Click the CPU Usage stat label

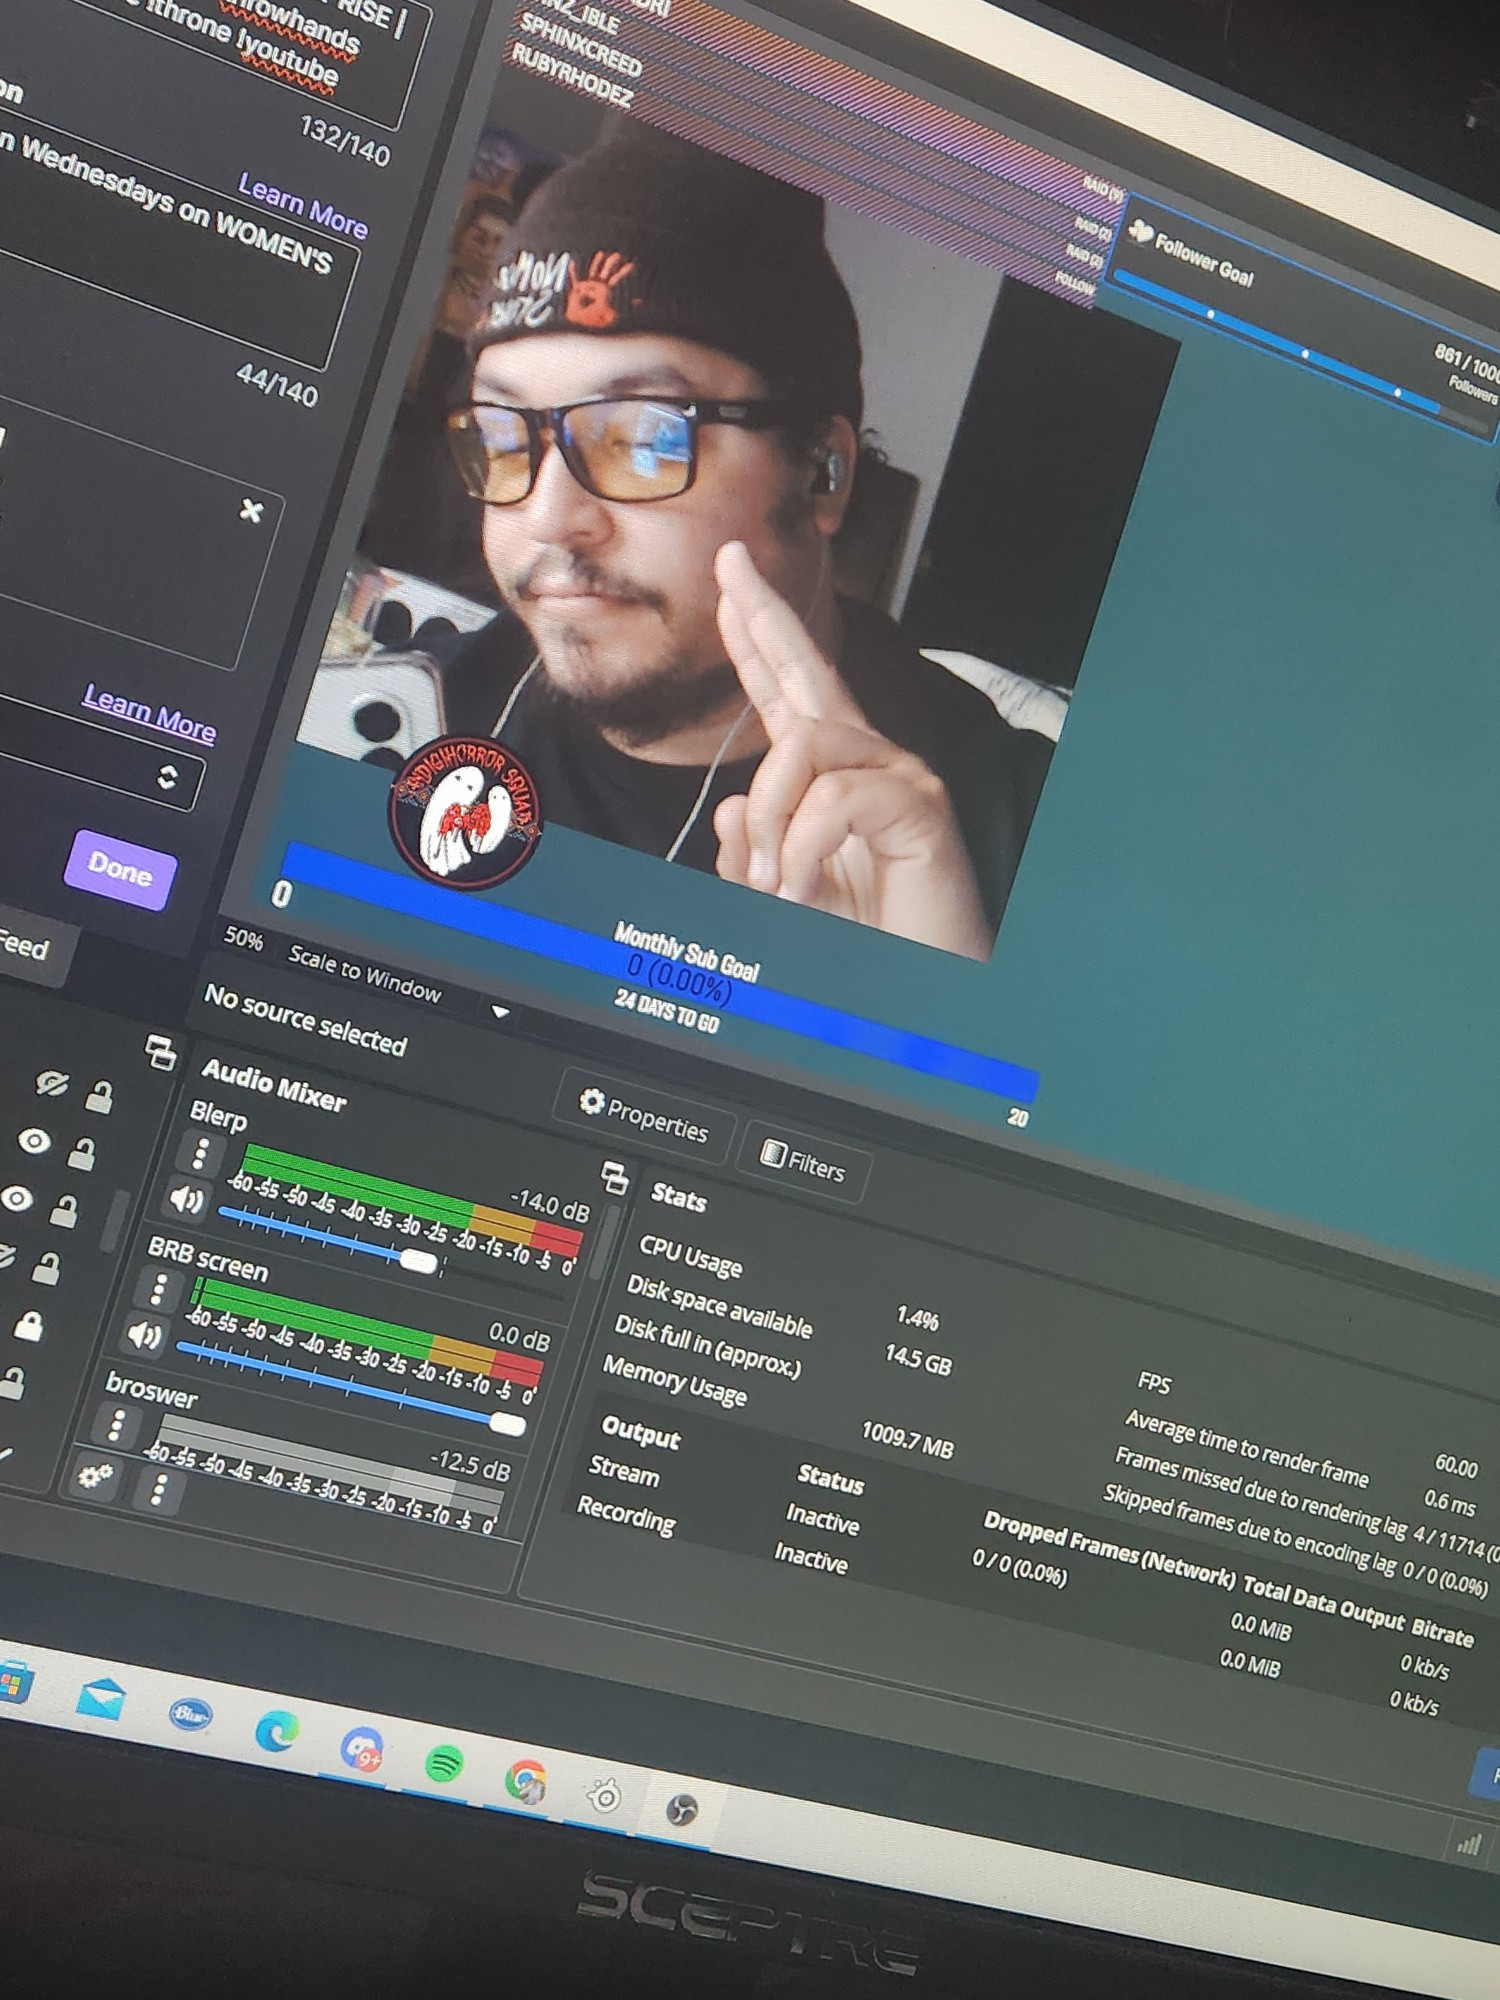click(x=690, y=1255)
